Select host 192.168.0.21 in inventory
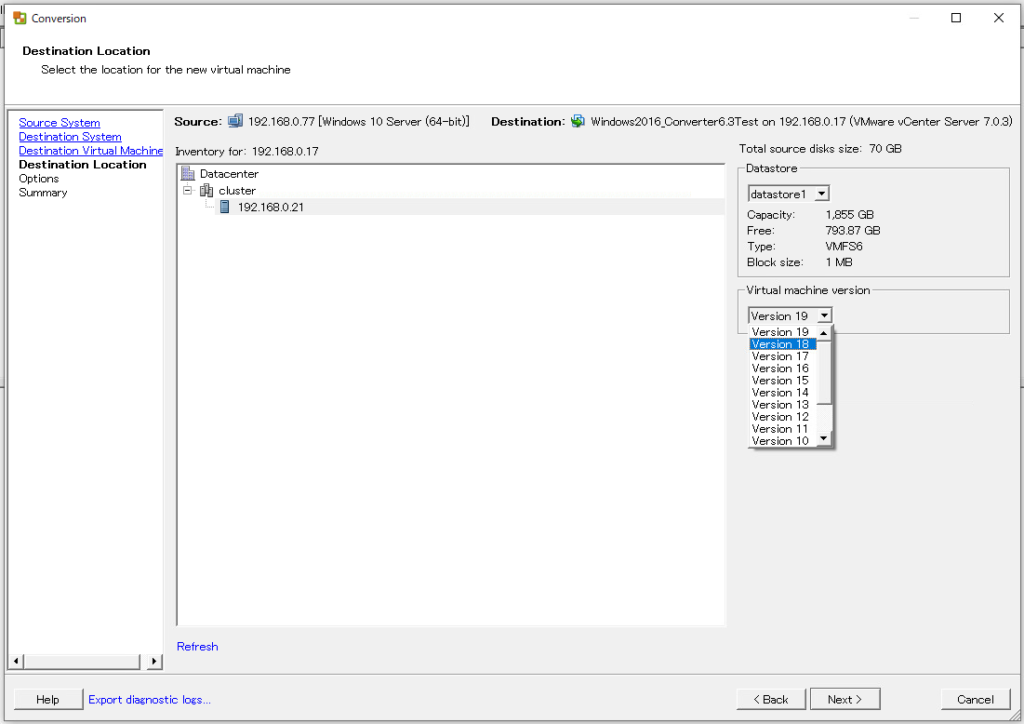1024x724 pixels. (270, 207)
